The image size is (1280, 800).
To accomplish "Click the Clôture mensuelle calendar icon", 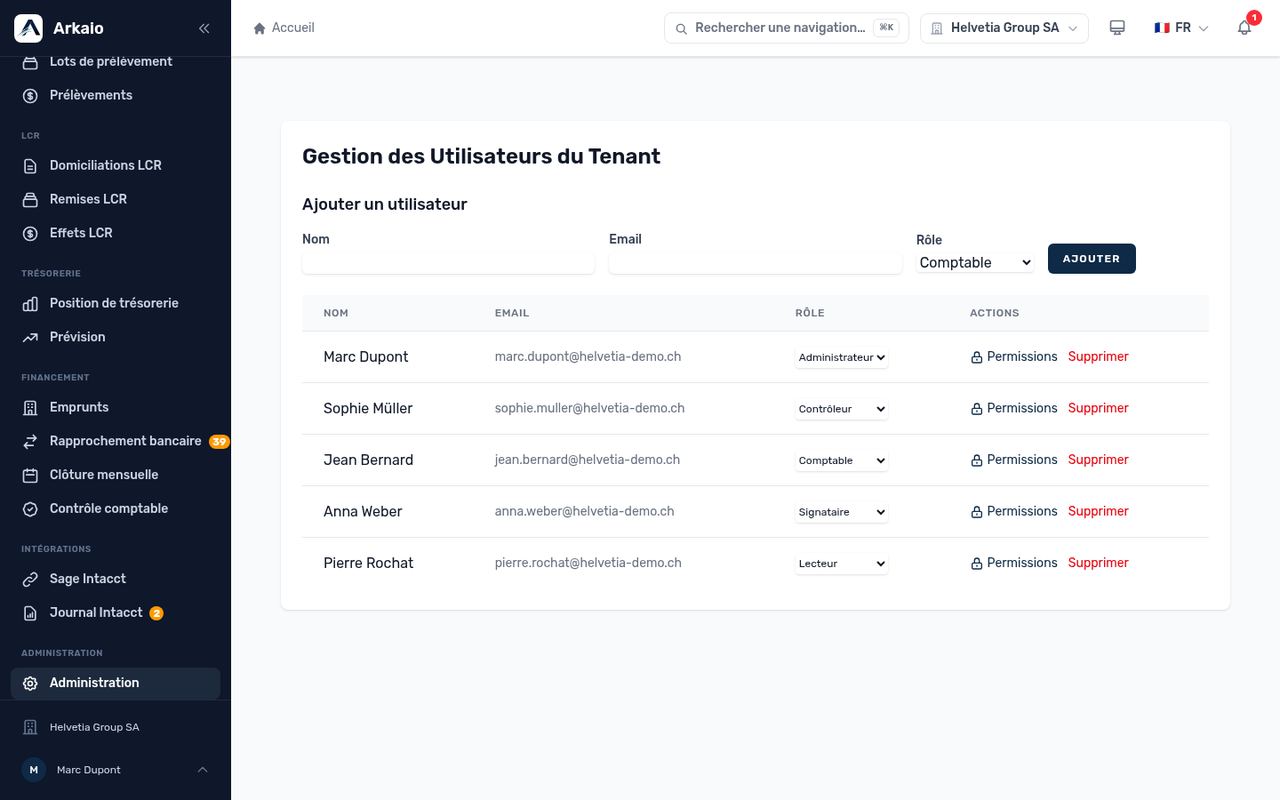I will (30, 475).
